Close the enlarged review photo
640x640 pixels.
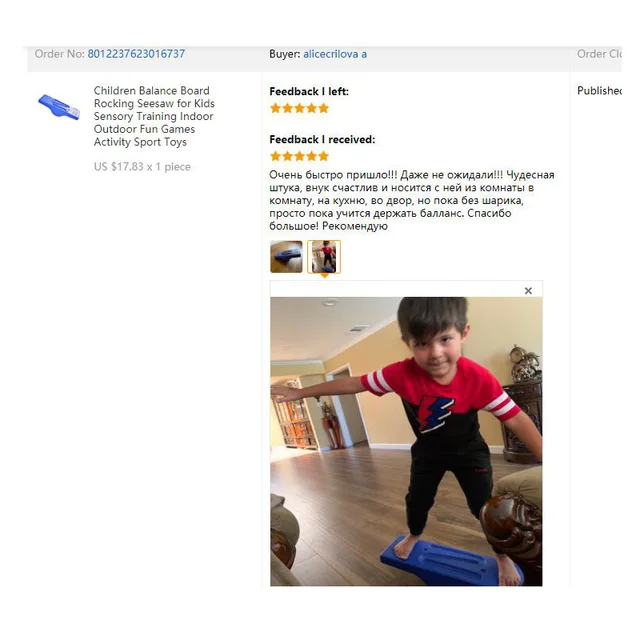pyautogui.click(x=528, y=291)
